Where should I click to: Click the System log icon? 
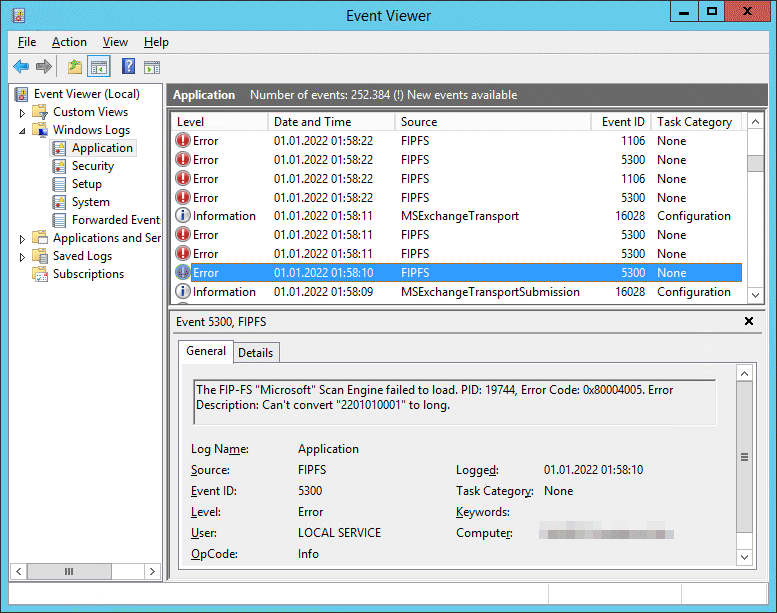[x=59, y=202]
